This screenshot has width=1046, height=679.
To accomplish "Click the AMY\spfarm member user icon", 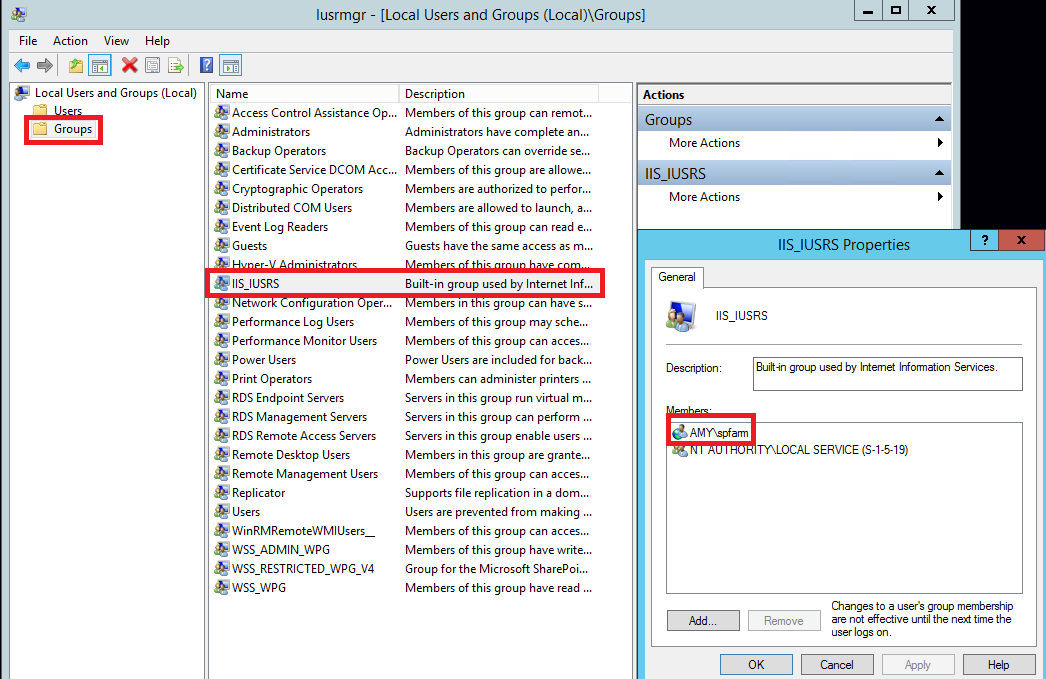I will point(680,433).
